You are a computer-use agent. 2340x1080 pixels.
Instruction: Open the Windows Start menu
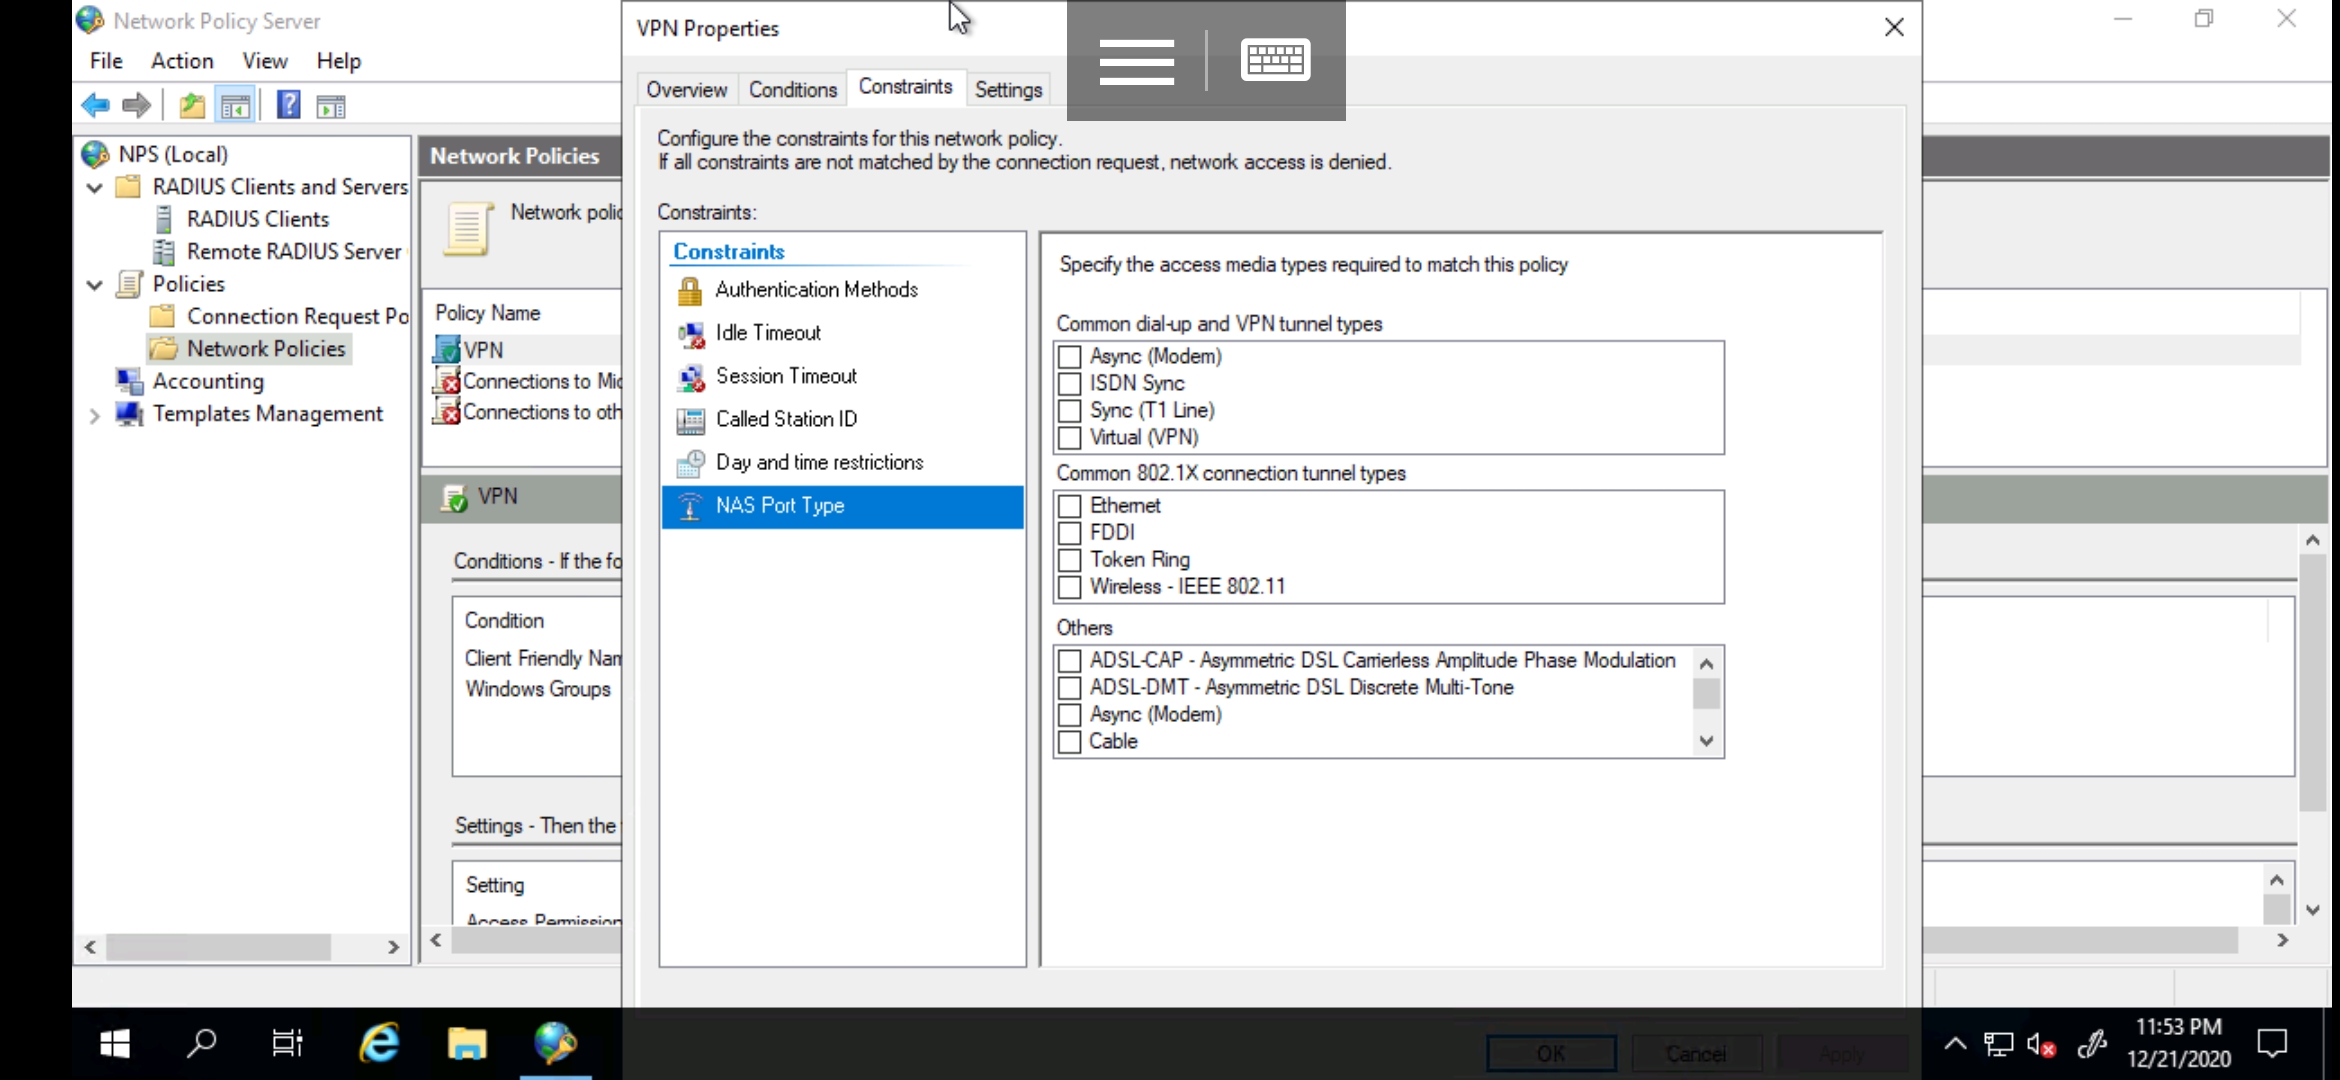[x=115, y=1044]
